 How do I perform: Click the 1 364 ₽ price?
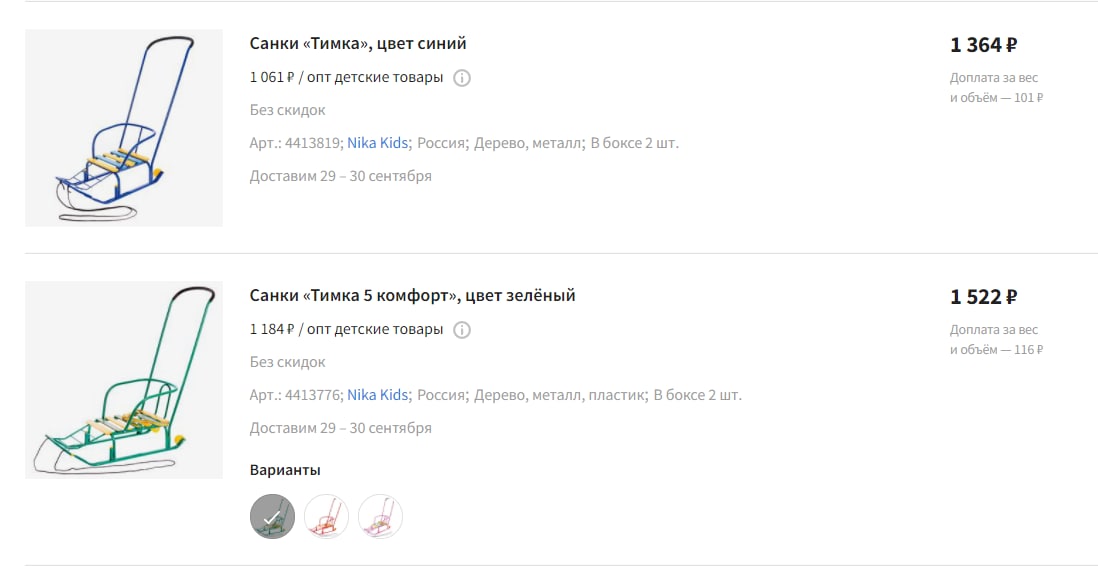(x=983, y=46)
